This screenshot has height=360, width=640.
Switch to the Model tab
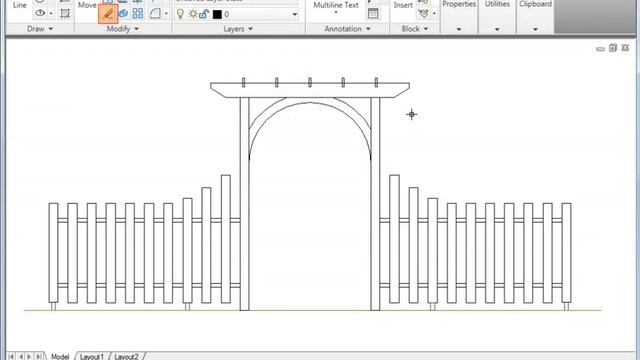pyautogui.click(x=60, y=356)
